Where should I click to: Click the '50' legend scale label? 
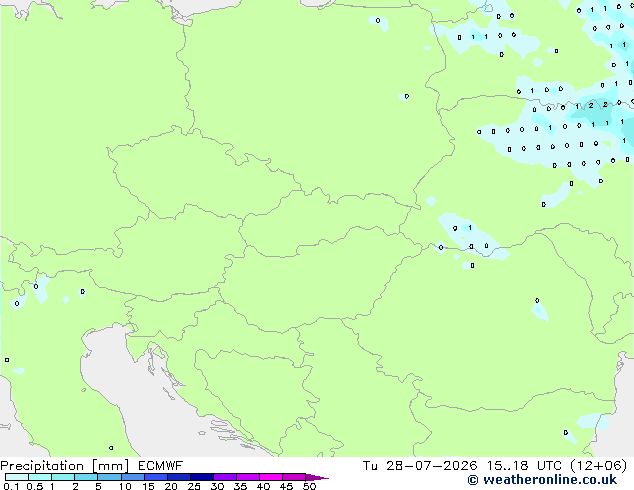[309, 486]
